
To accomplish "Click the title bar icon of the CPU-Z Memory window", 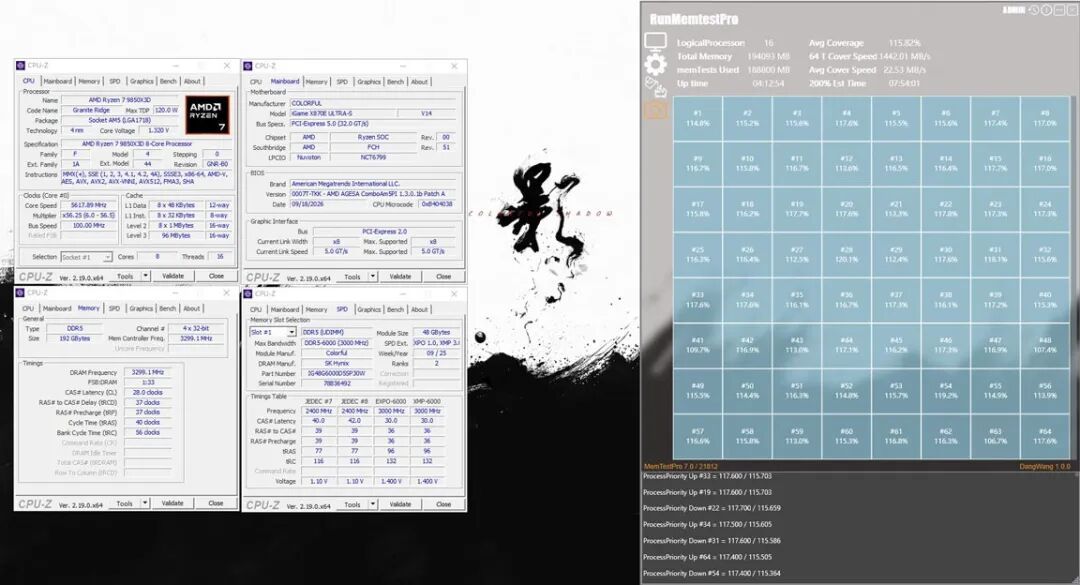I will tap(21, 293).
